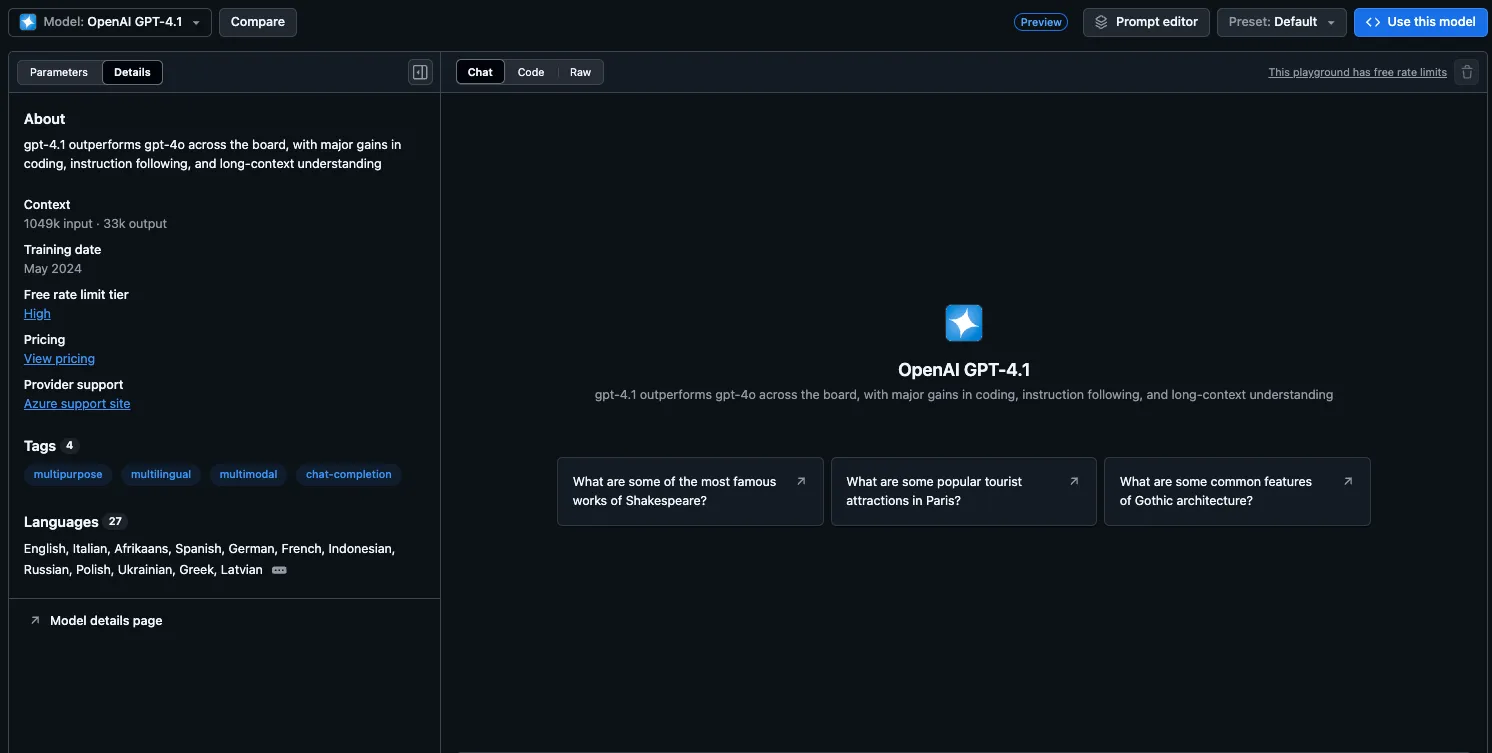Click the arrow on the Gothic architecture card

[1347, 480]
